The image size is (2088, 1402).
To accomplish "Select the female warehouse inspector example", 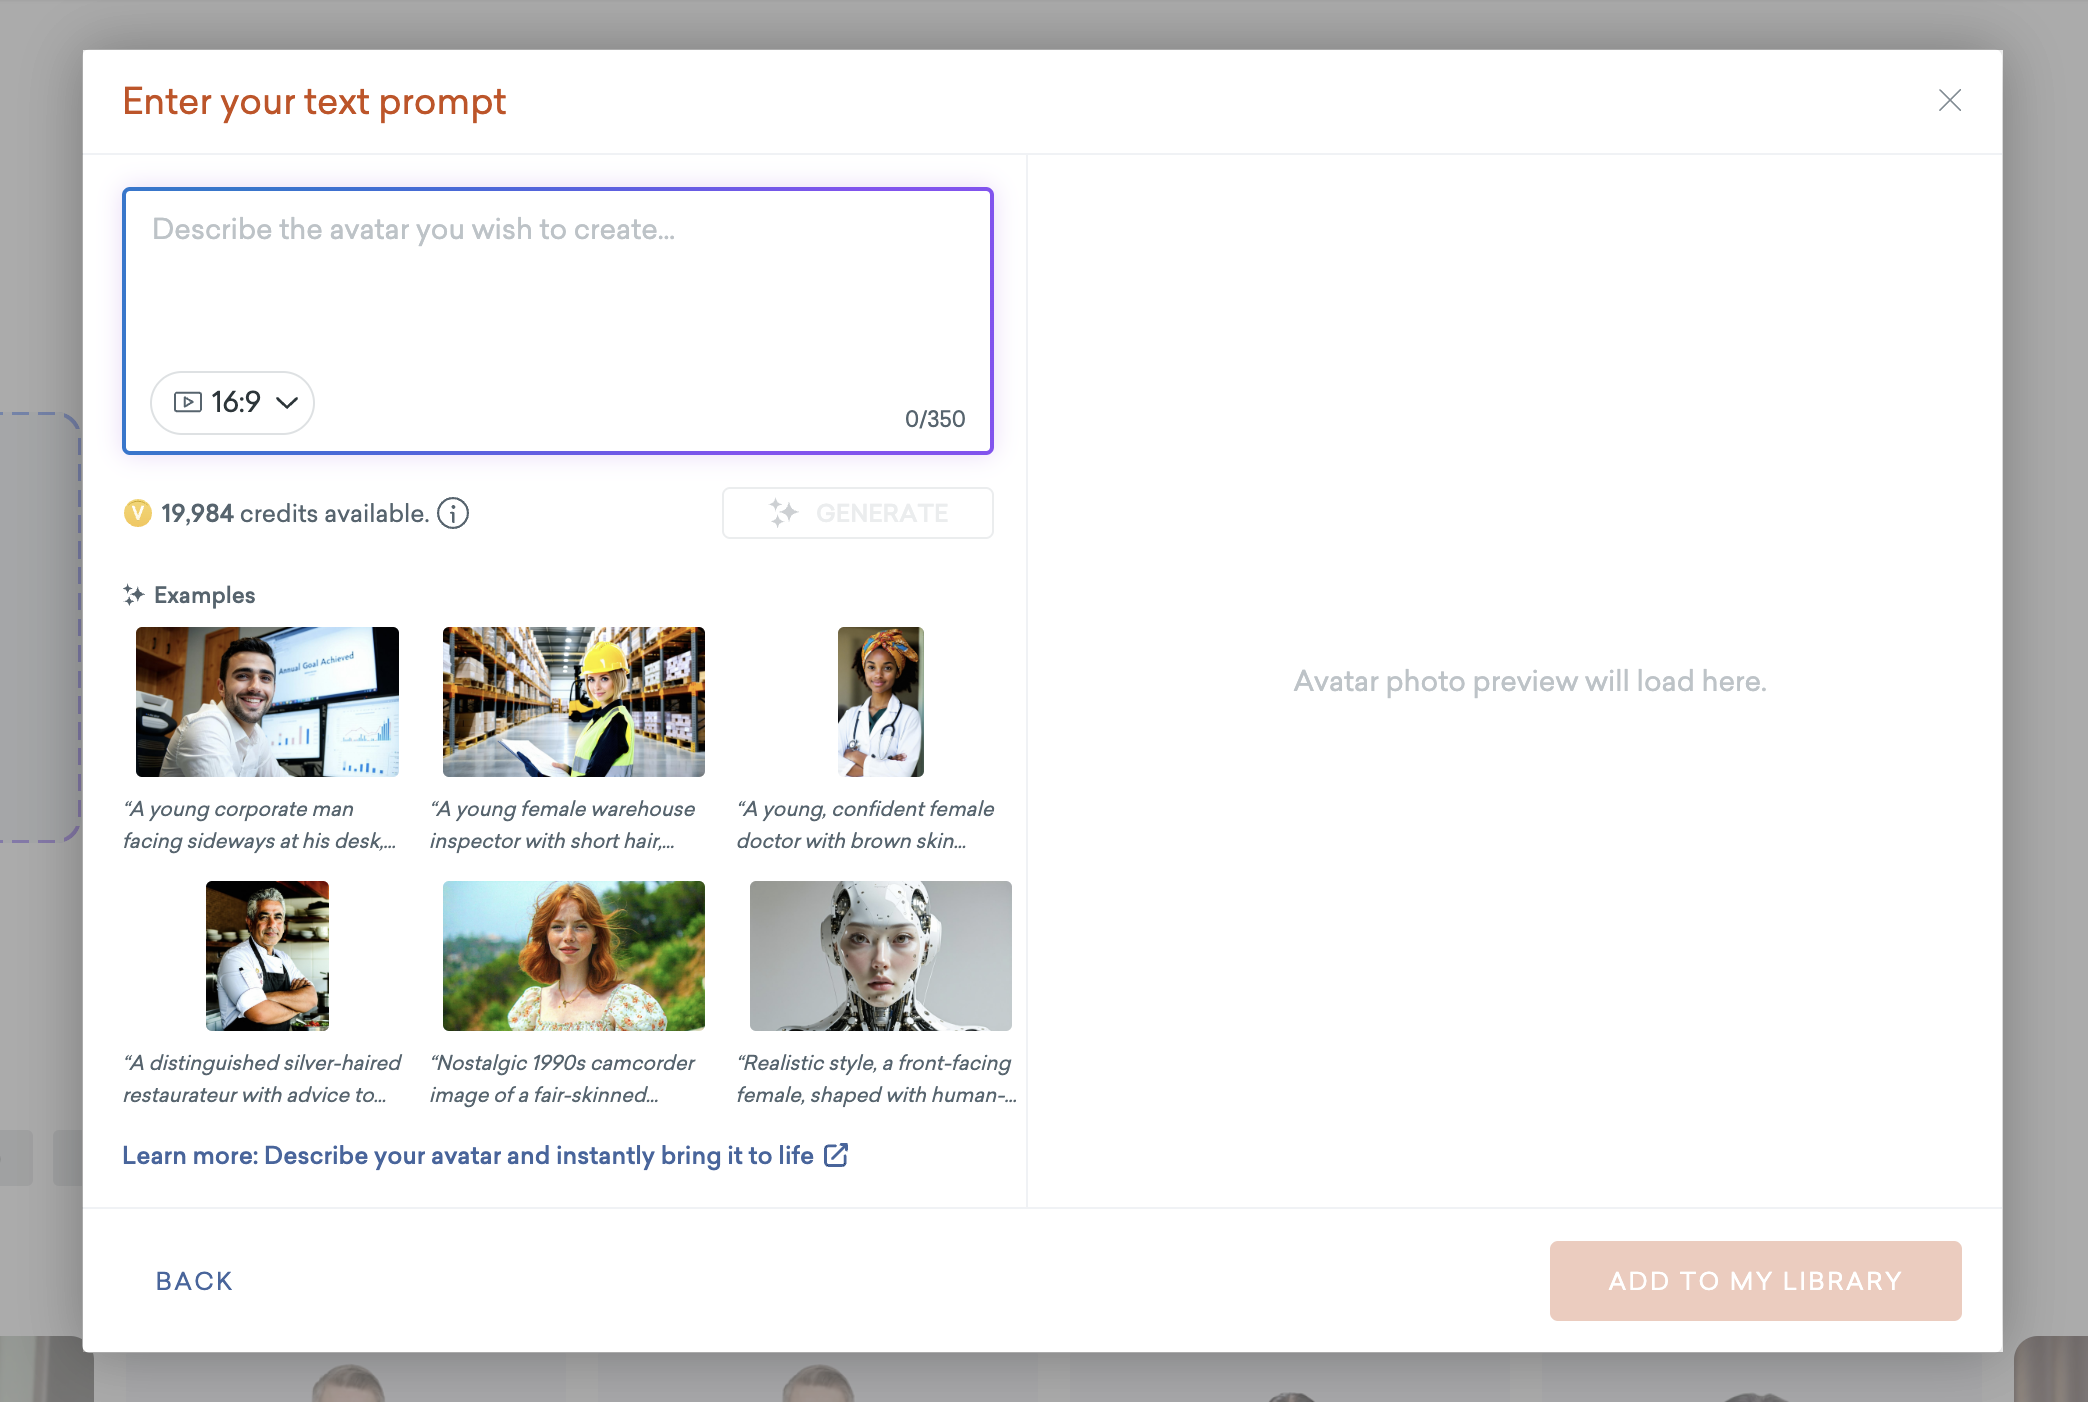I will coord(573,701).
